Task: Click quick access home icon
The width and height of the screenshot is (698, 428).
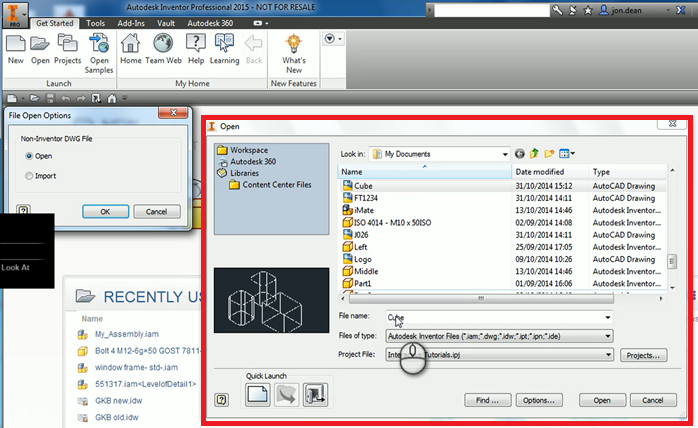Action: coord(112,98)
